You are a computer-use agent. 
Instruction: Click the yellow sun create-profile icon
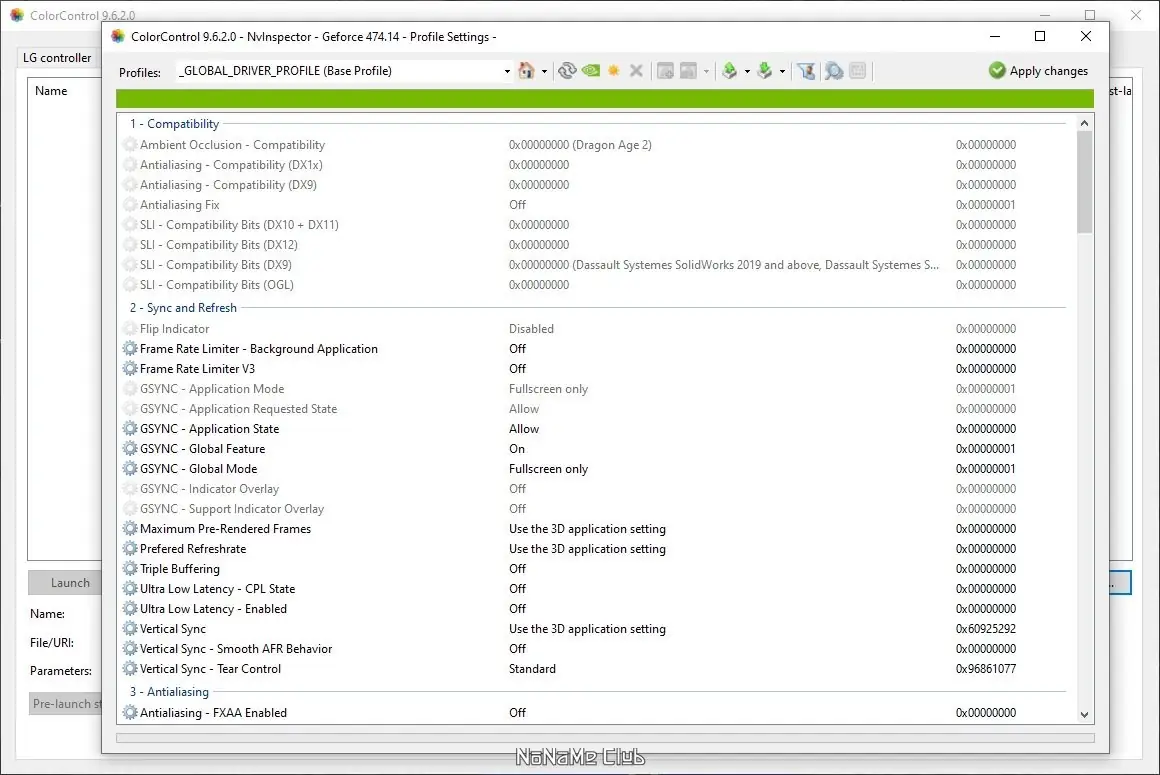click(x=613, y=71)
